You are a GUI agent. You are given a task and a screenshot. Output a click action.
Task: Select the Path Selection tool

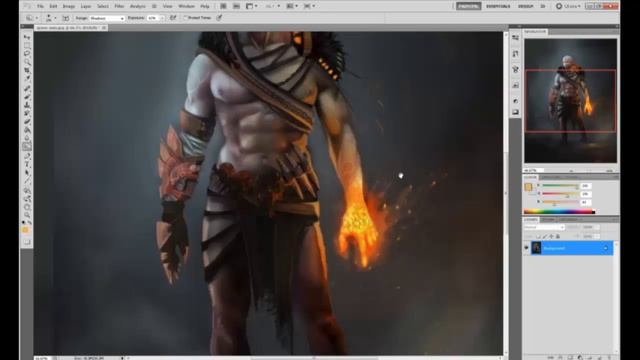tap(27, 173)
